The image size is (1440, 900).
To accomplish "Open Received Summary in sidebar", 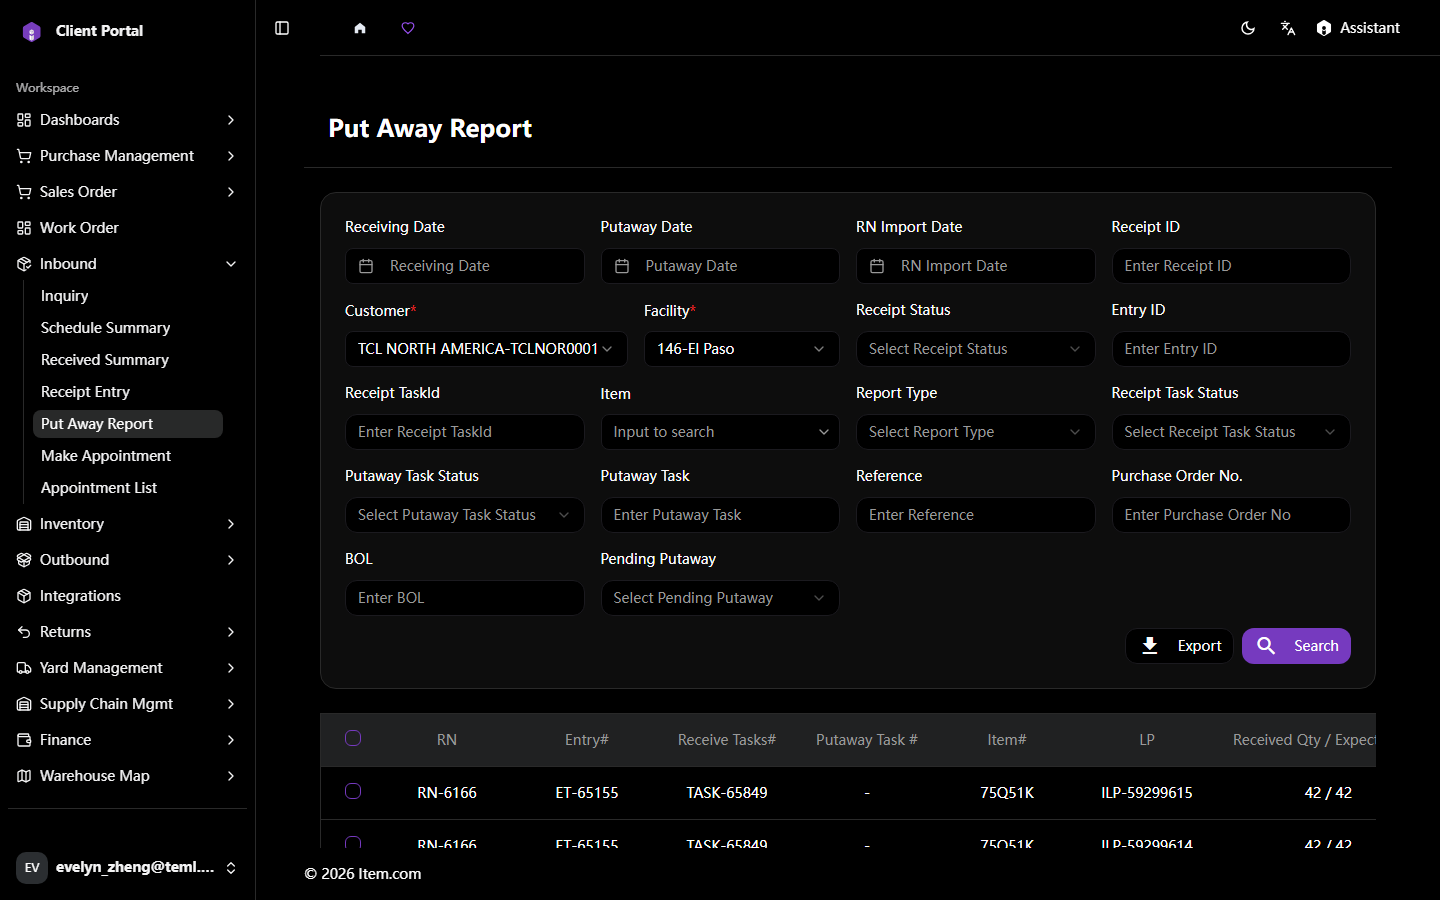I will (128, 360).
